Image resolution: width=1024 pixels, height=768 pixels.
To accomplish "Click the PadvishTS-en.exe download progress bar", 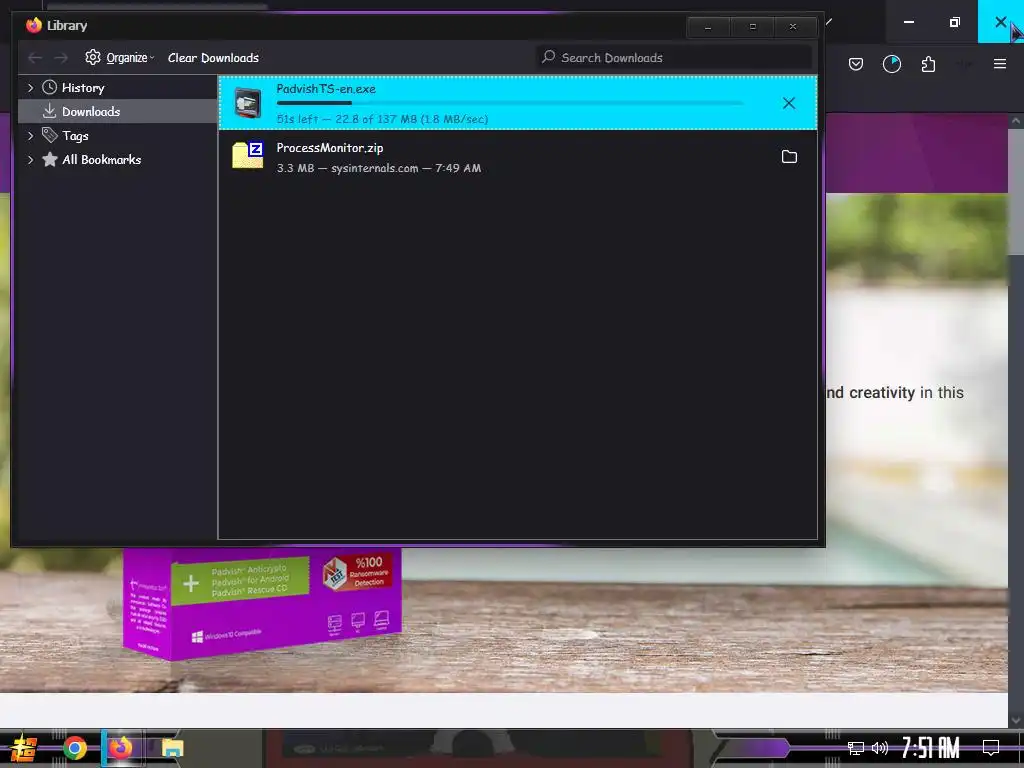I will pos(509,103).
